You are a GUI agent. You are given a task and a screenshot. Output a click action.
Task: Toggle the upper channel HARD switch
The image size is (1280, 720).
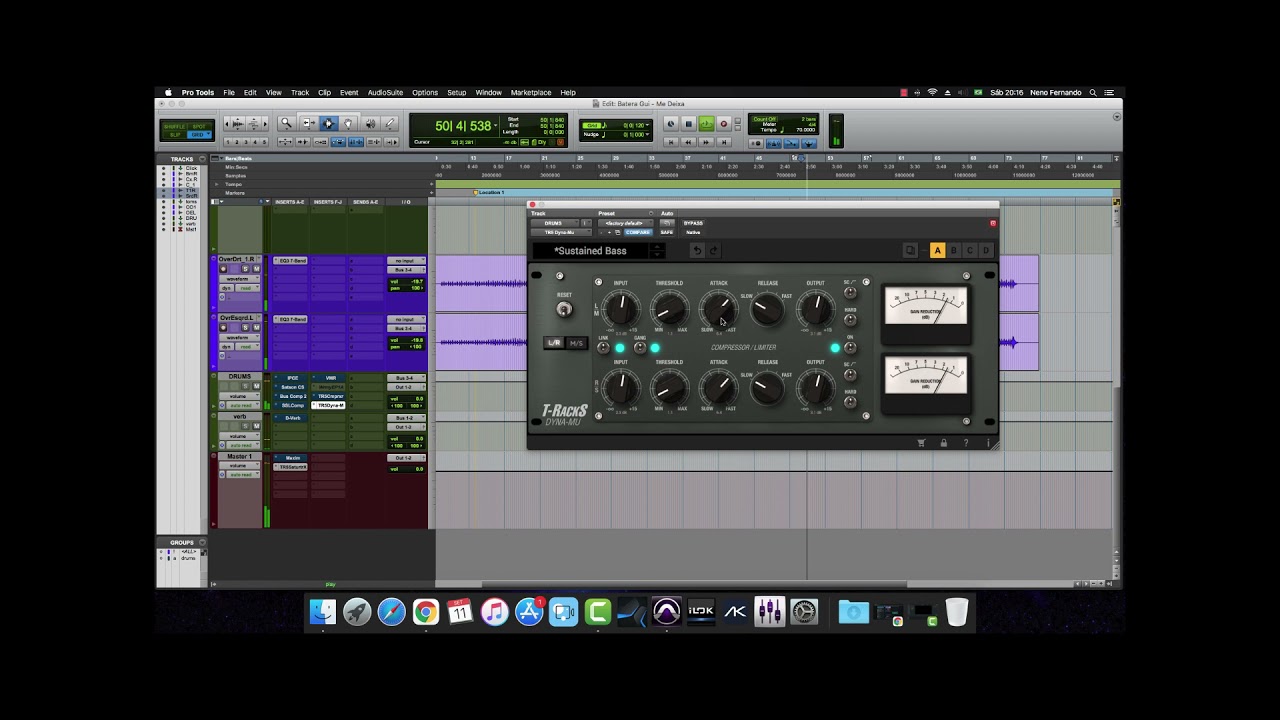[x=850, y=320]
